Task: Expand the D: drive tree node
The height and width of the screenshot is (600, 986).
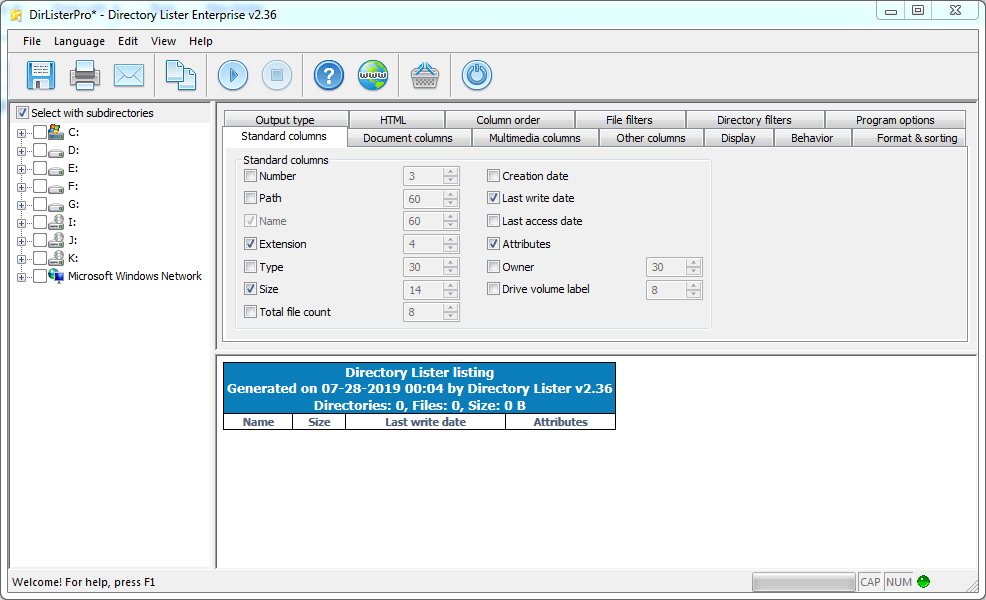Action: 21,151
